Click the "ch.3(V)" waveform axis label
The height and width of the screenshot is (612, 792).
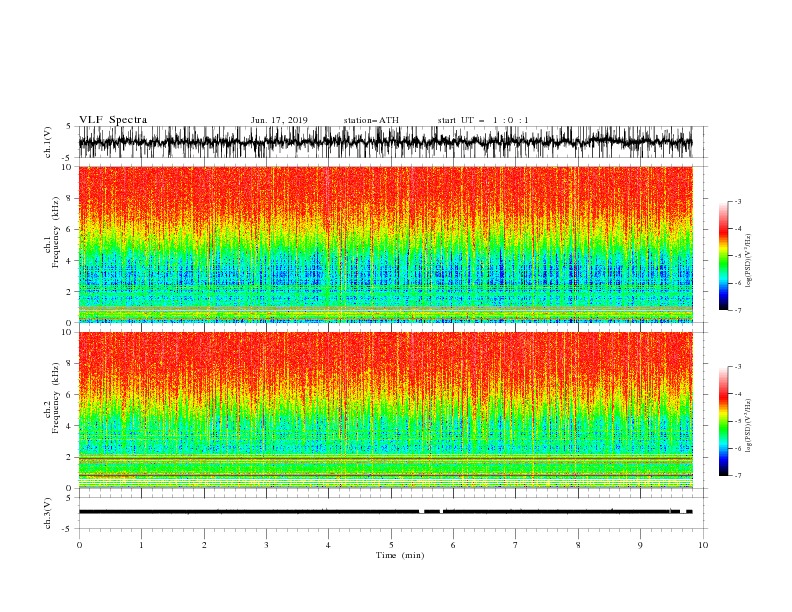click(x=48, y=513)
